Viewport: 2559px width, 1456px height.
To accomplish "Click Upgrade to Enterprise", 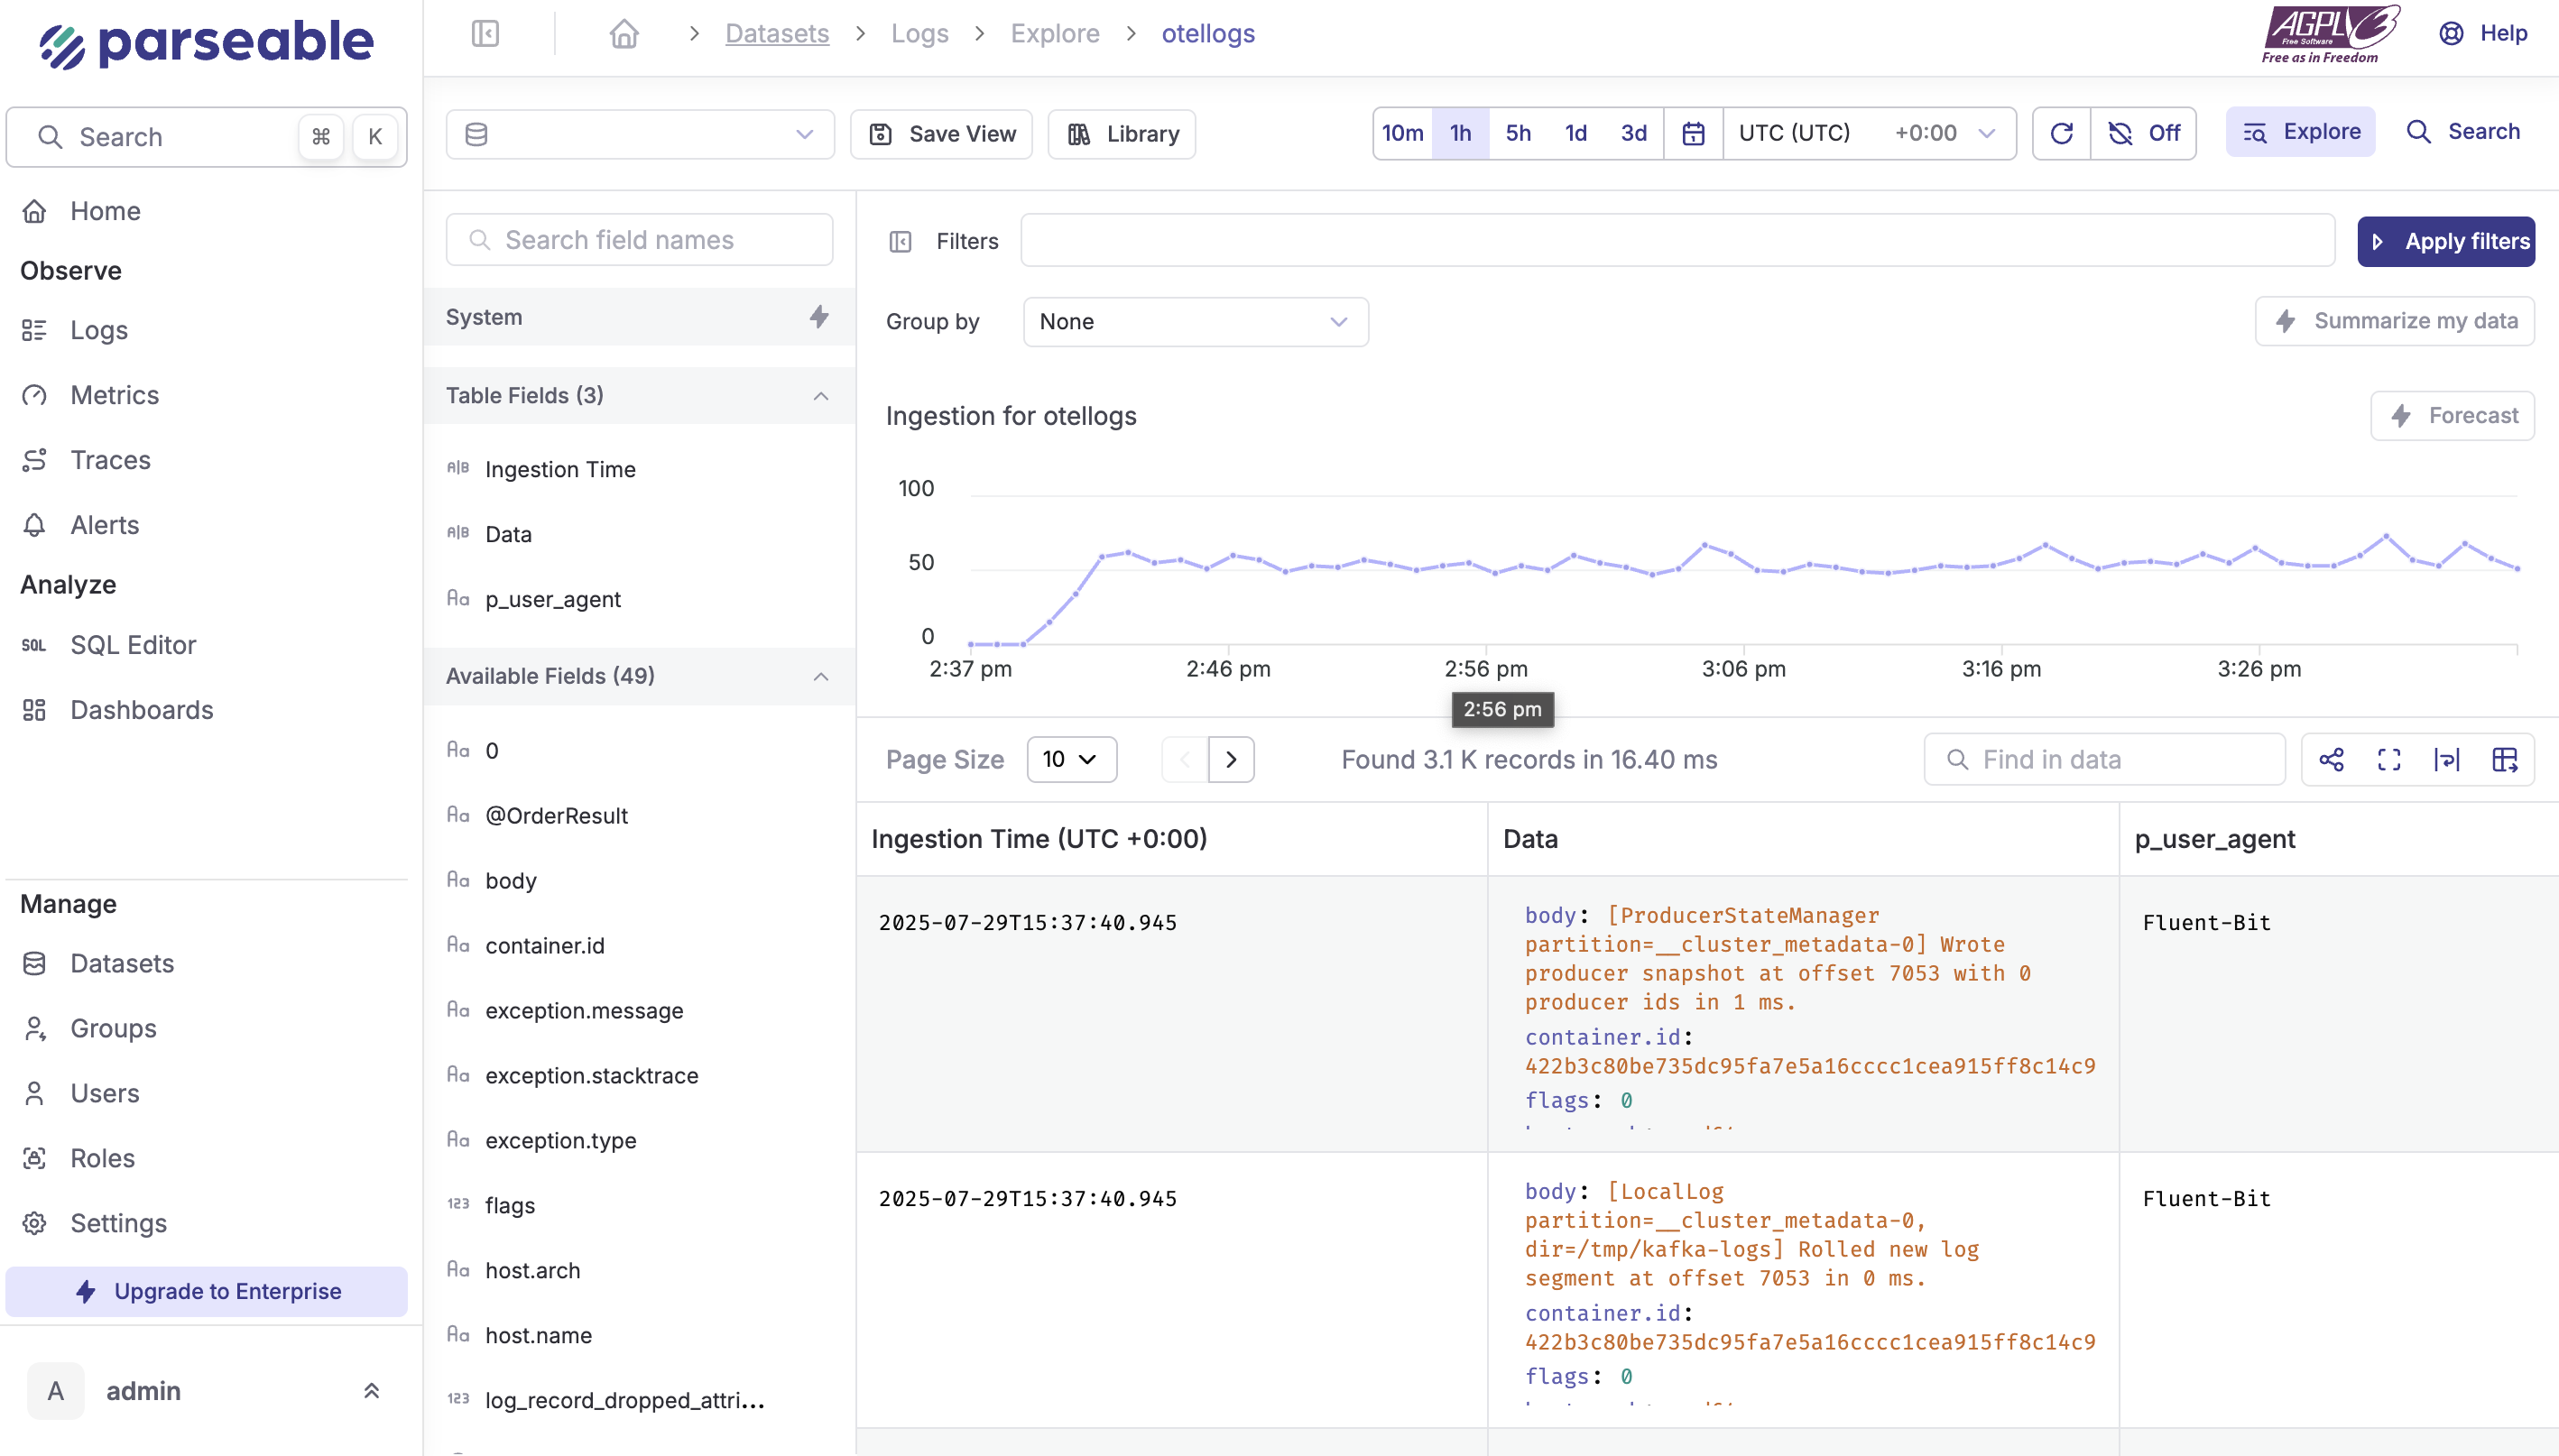I will [206, 1291].
